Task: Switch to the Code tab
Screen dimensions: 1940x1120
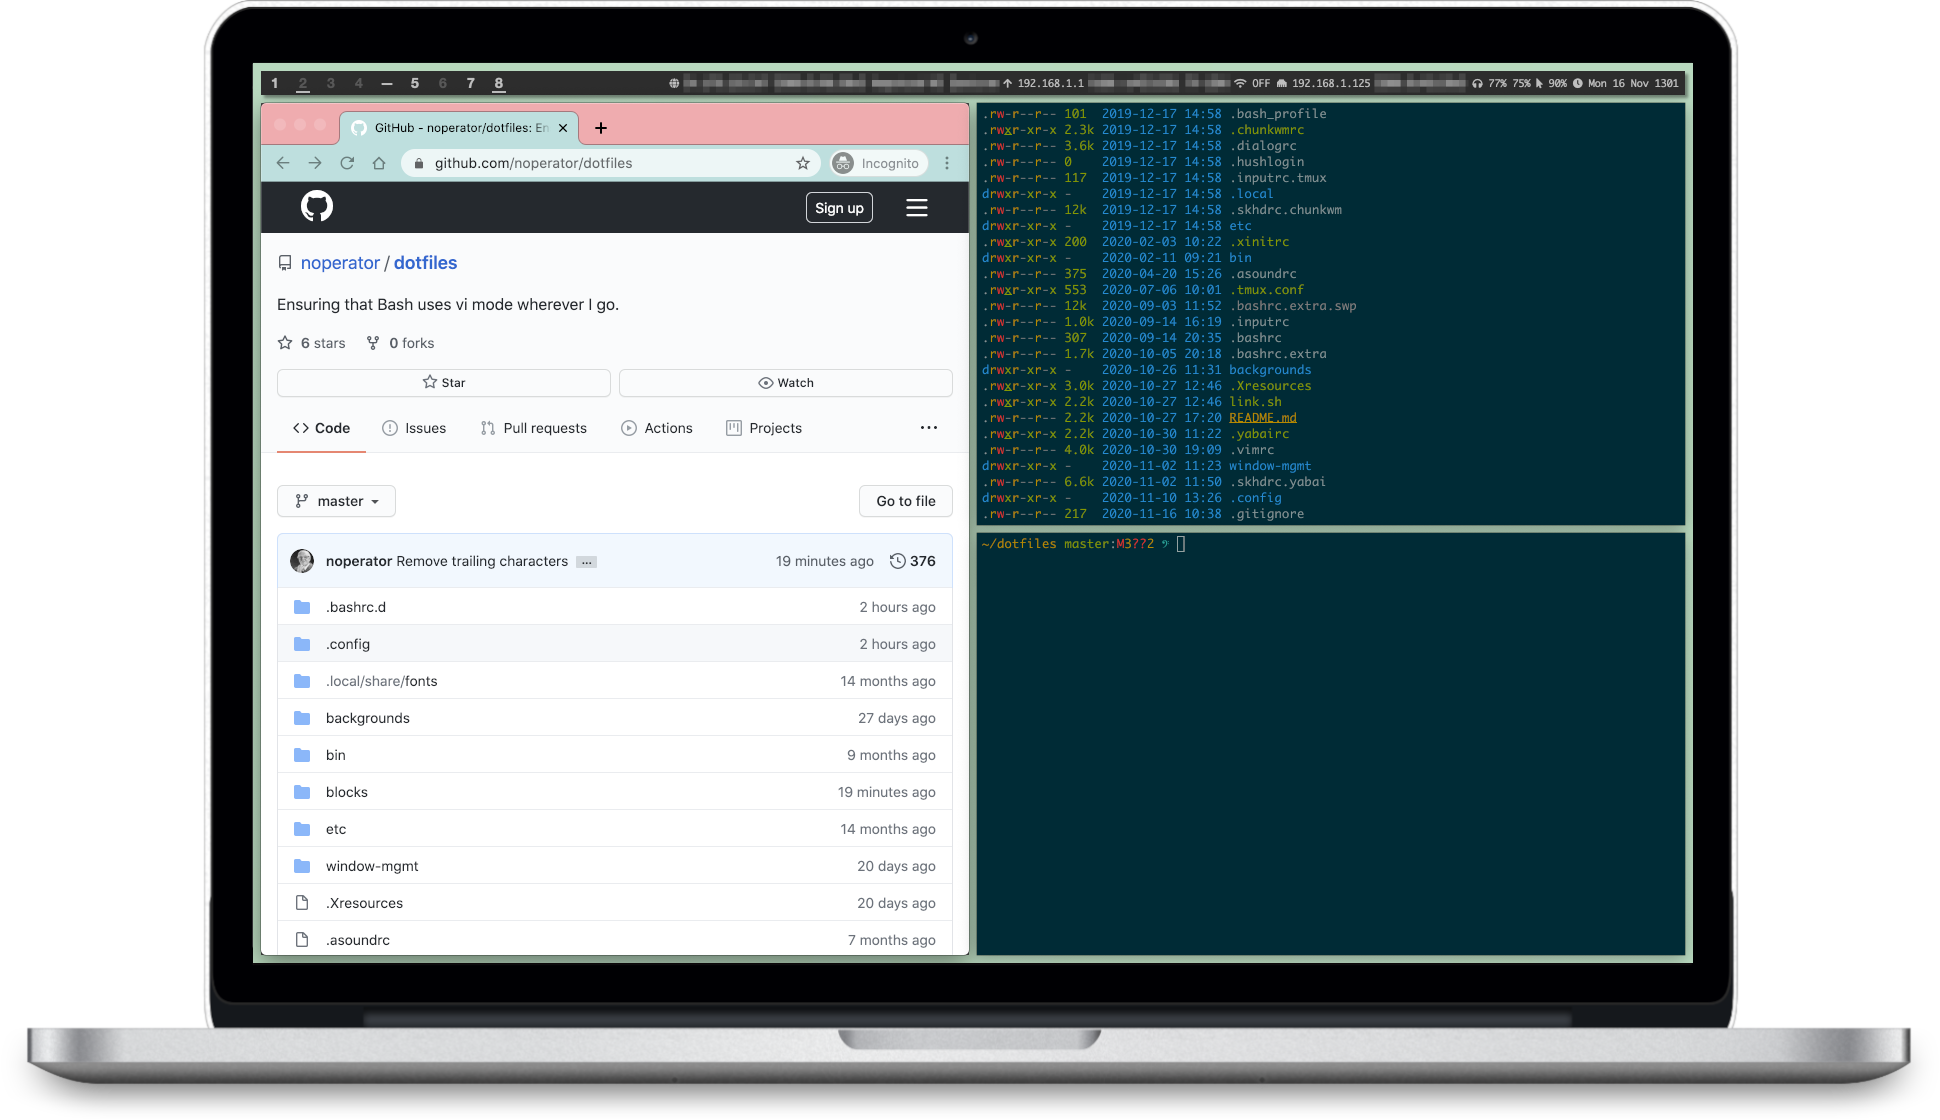Action: (321, 428)
